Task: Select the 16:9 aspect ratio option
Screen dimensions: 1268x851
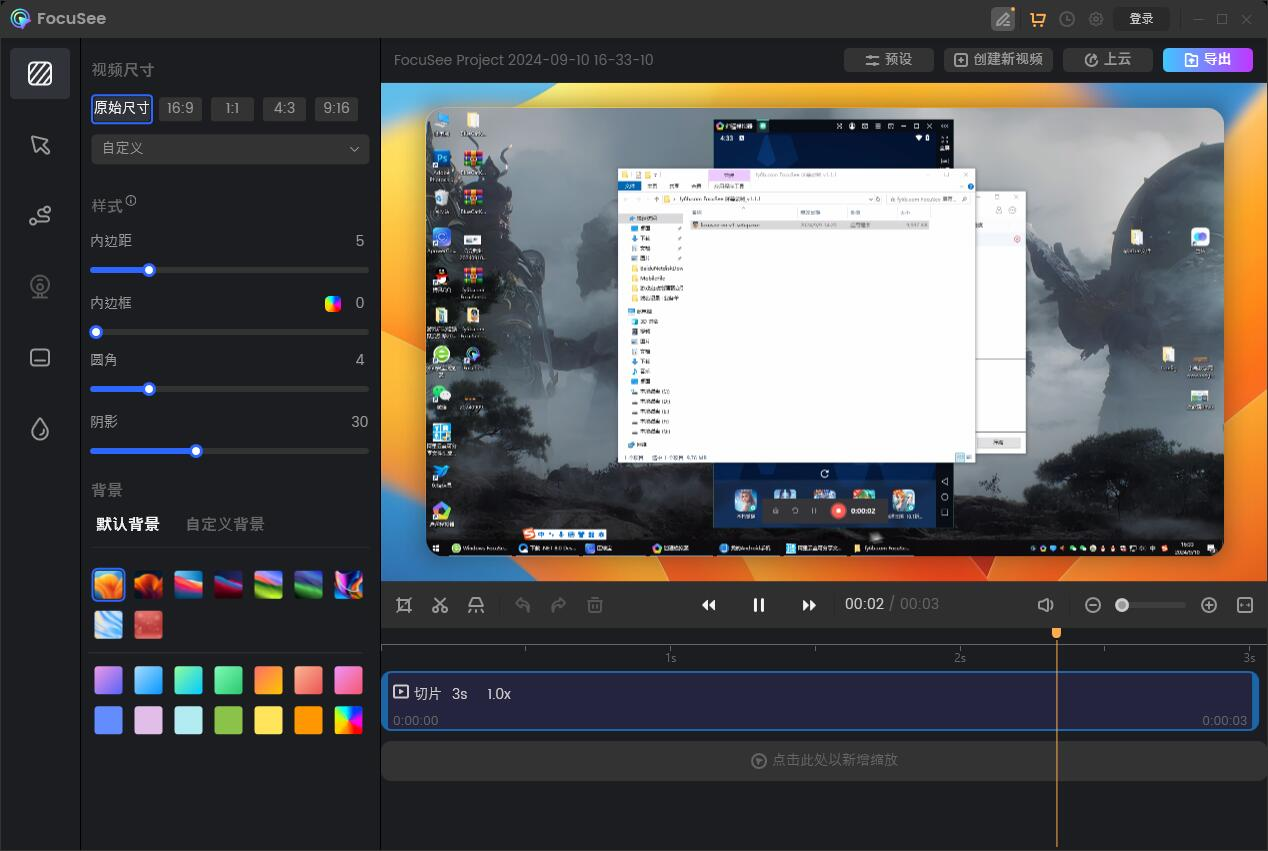Action: click(x=181, y=108)
